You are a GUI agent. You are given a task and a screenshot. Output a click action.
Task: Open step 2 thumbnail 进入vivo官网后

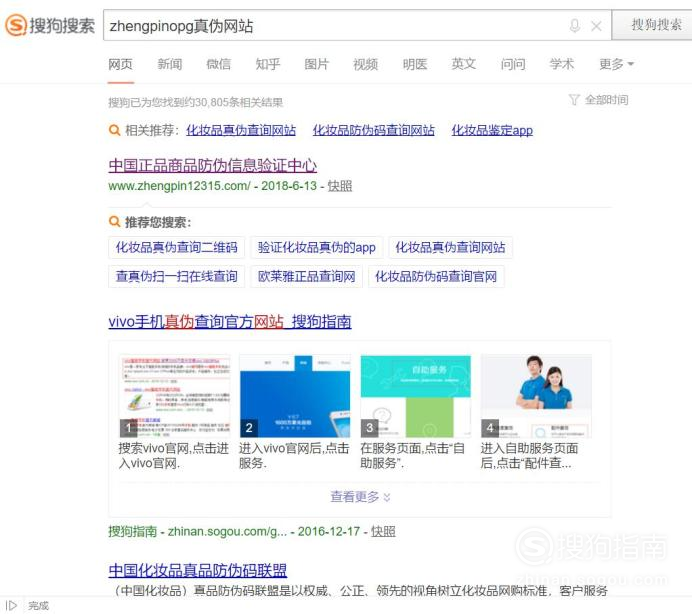tap(295, 396)
